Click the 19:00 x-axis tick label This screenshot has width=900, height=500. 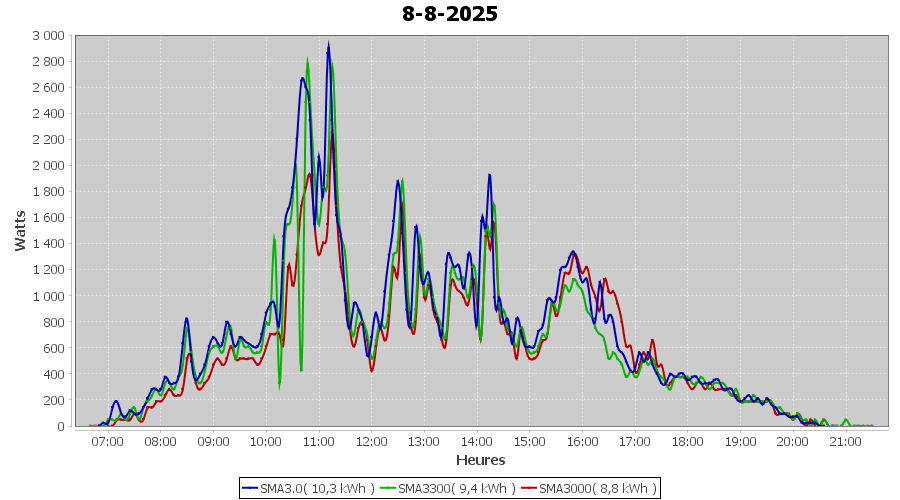(740, 442)
